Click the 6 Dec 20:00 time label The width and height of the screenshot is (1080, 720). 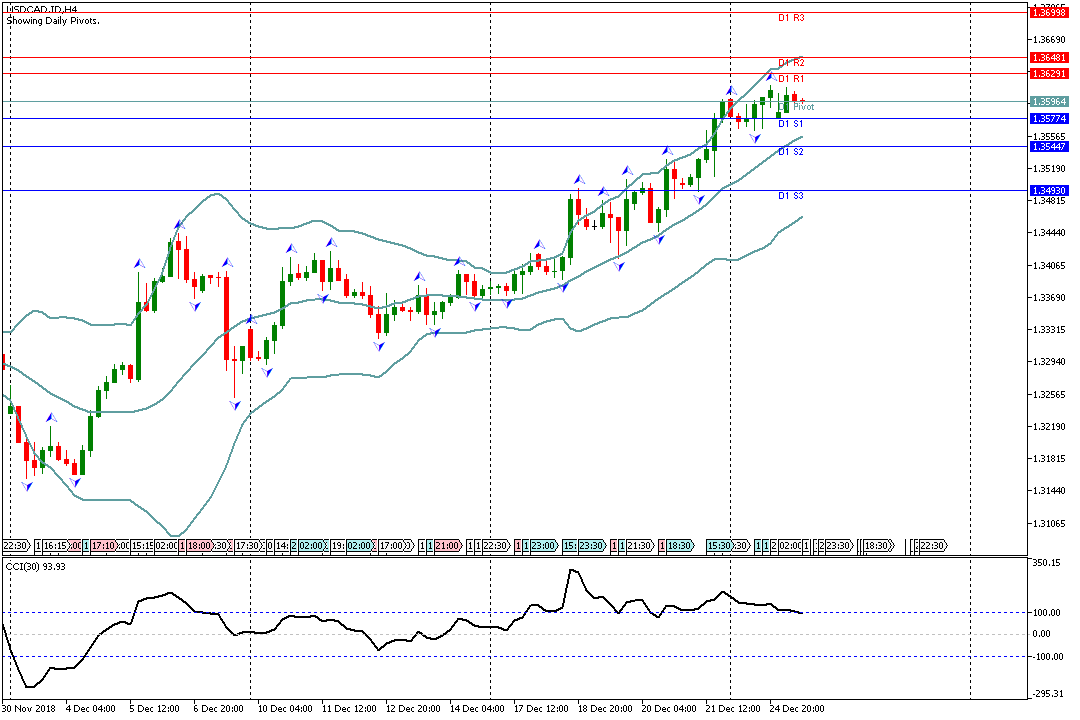(218, 708)
